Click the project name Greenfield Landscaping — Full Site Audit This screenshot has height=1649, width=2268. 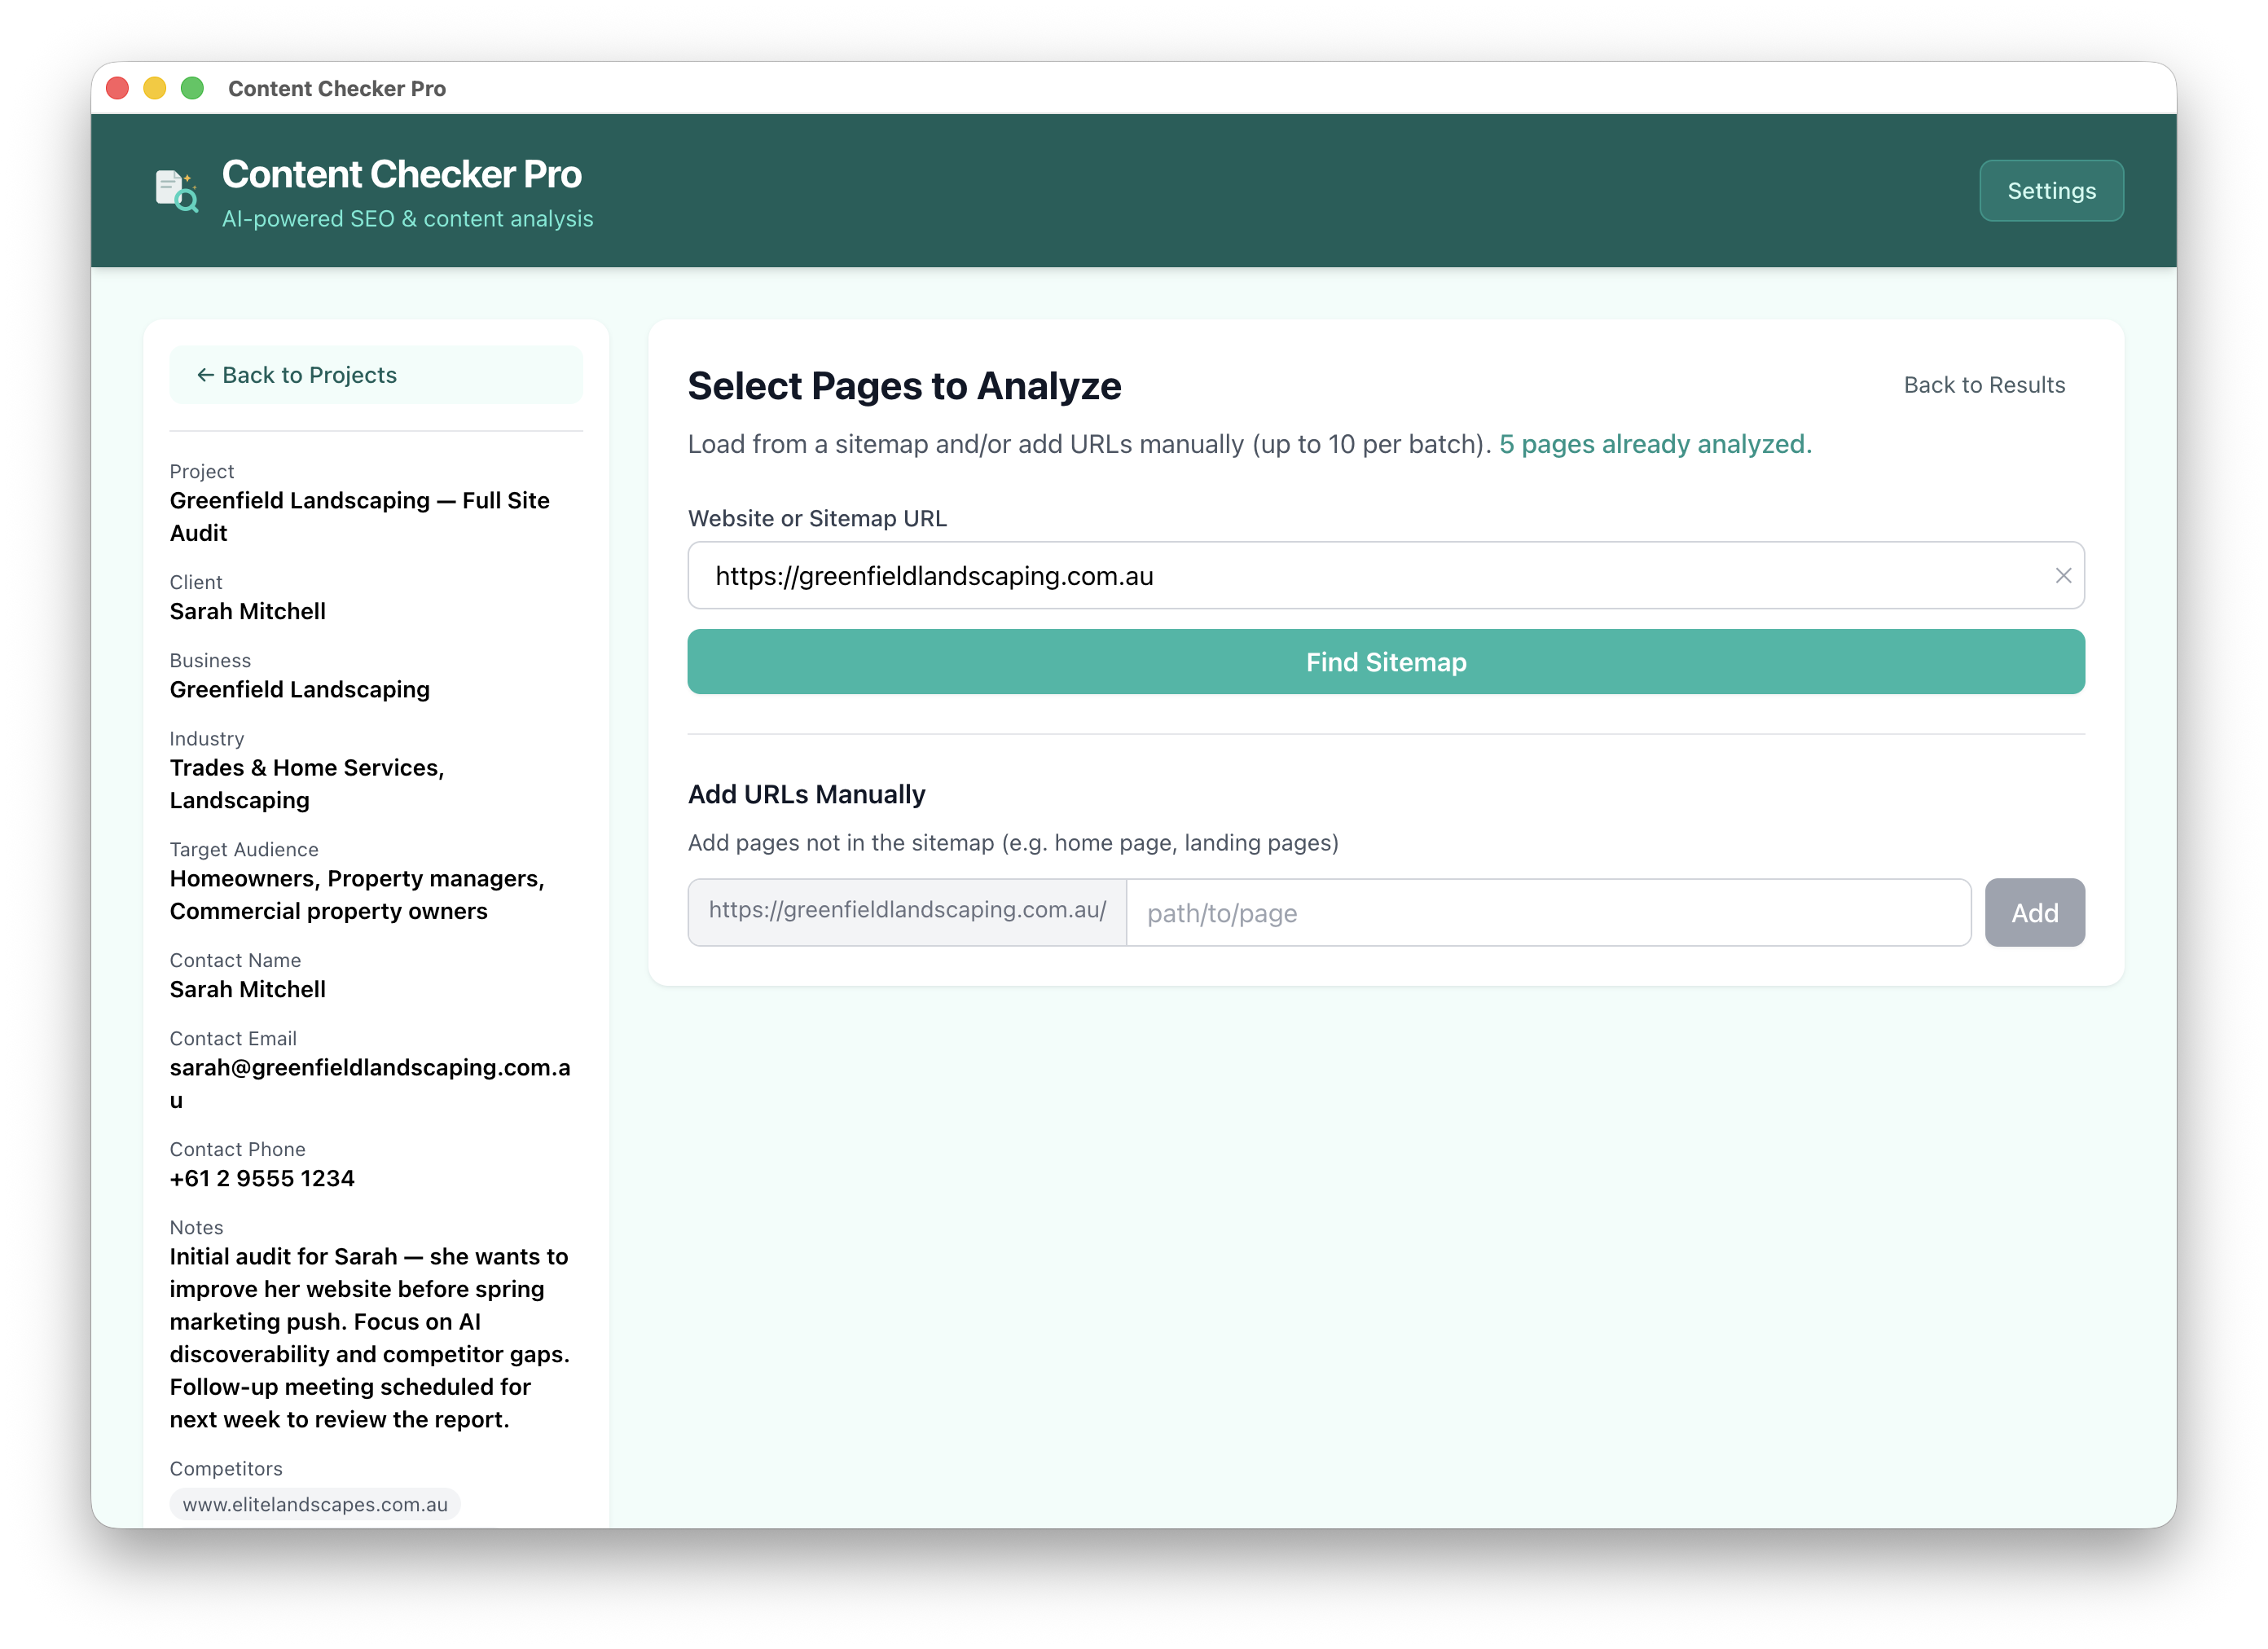(x=360, y=516)
